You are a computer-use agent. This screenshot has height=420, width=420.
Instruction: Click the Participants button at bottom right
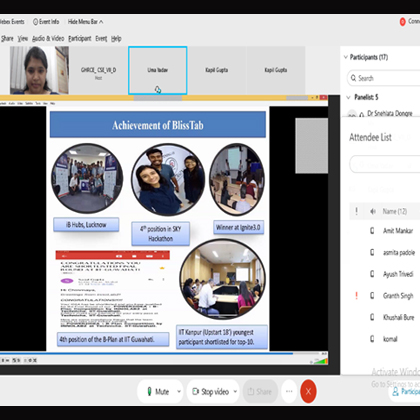click(406, 391)
